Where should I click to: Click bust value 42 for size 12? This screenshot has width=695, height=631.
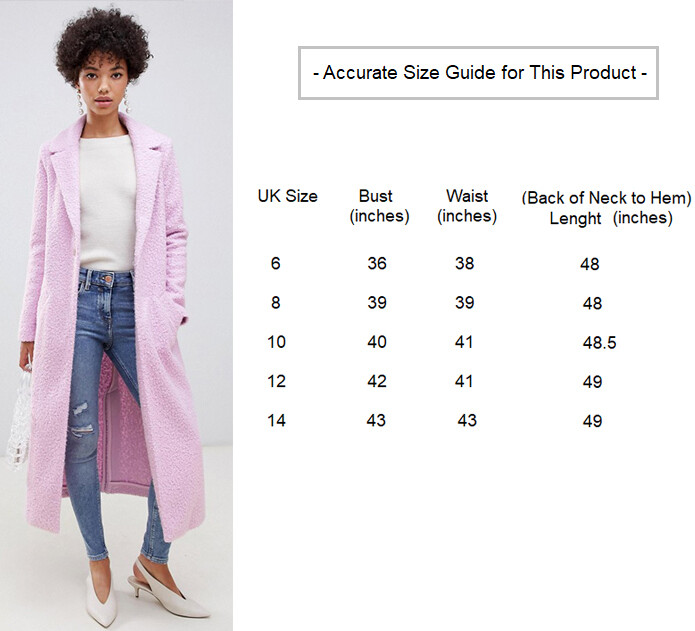point(376,381)
